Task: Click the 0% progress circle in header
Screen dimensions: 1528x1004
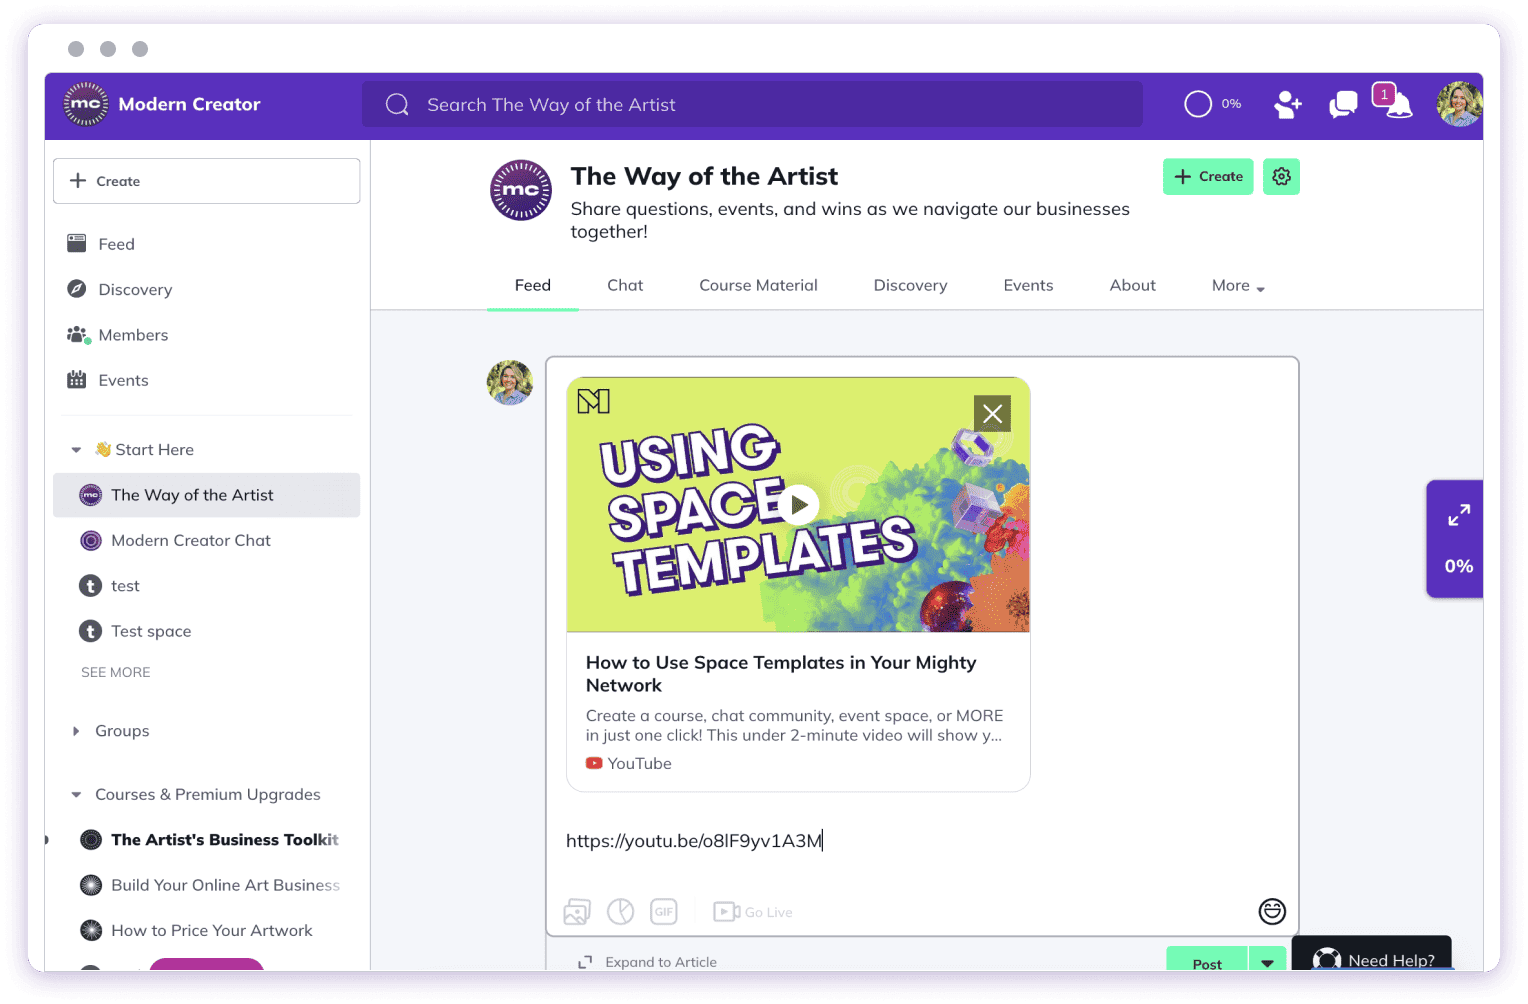Action: (1198, 104)
